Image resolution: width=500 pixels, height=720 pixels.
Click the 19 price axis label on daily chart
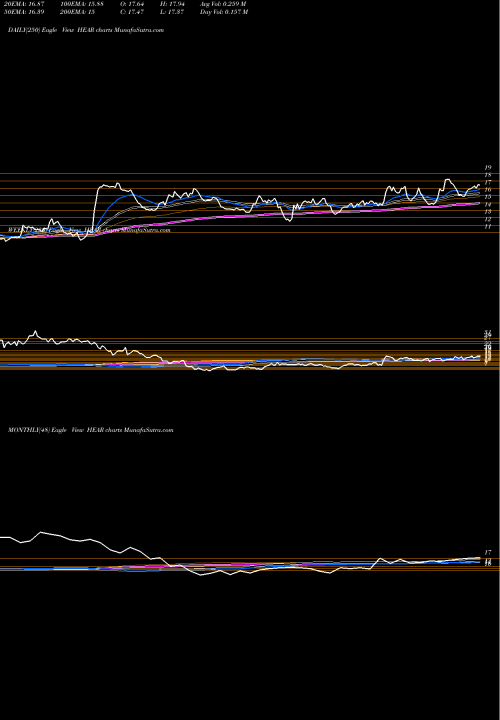pyautogui.click(x=488, y=168)
